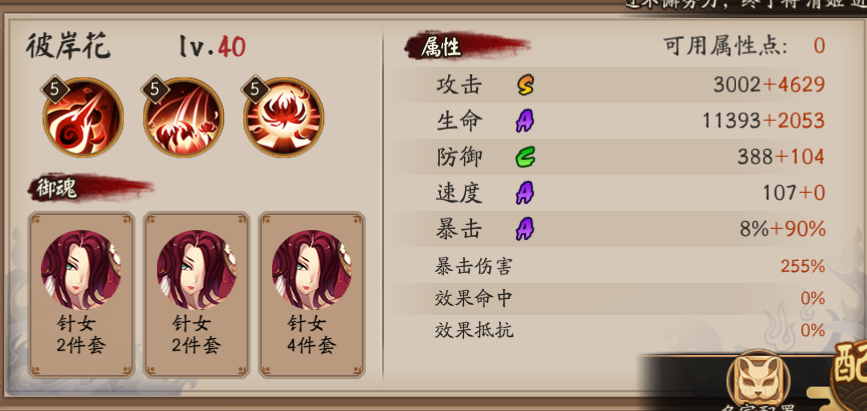Image resolution: width=867 pixels, height=411 pixels.
Task: Open the third red spider lily skill
Action: tap(284, 117)
